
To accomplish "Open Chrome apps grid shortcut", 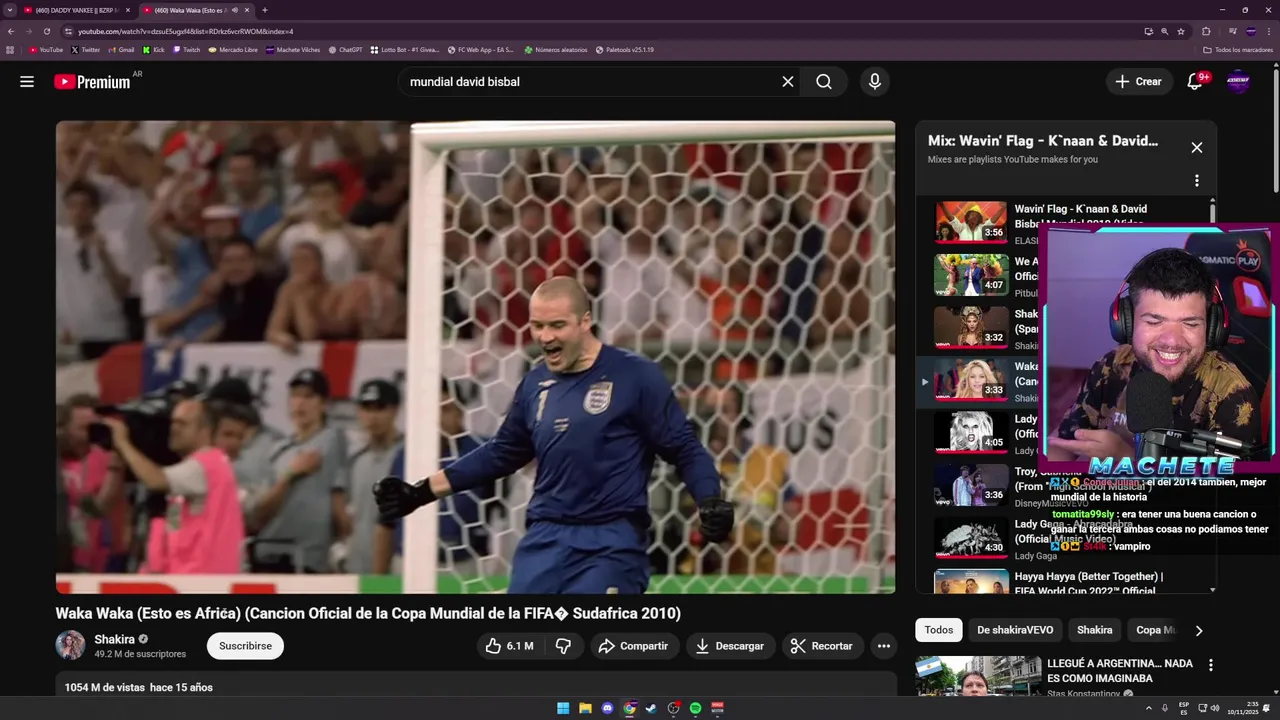I will [x=10, y=50].
